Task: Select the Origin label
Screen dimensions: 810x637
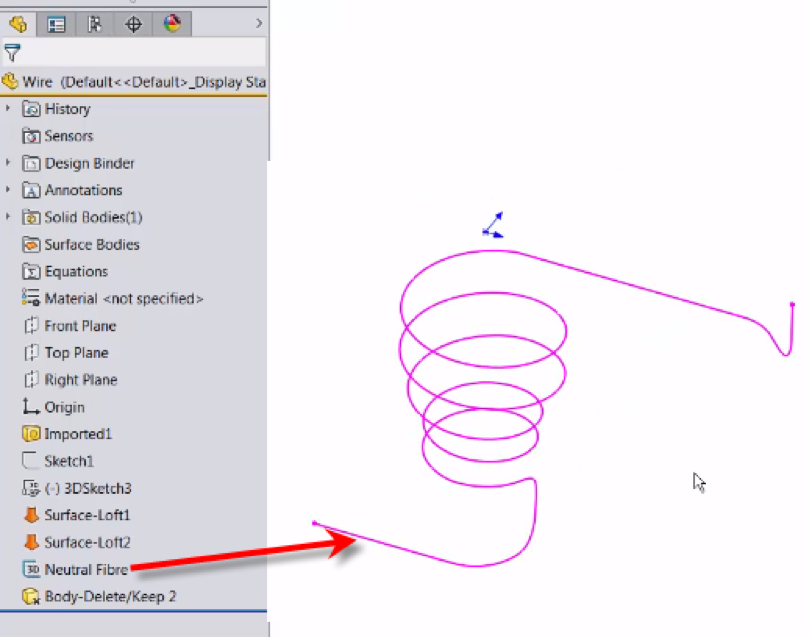Action: (x=64, y=407)
